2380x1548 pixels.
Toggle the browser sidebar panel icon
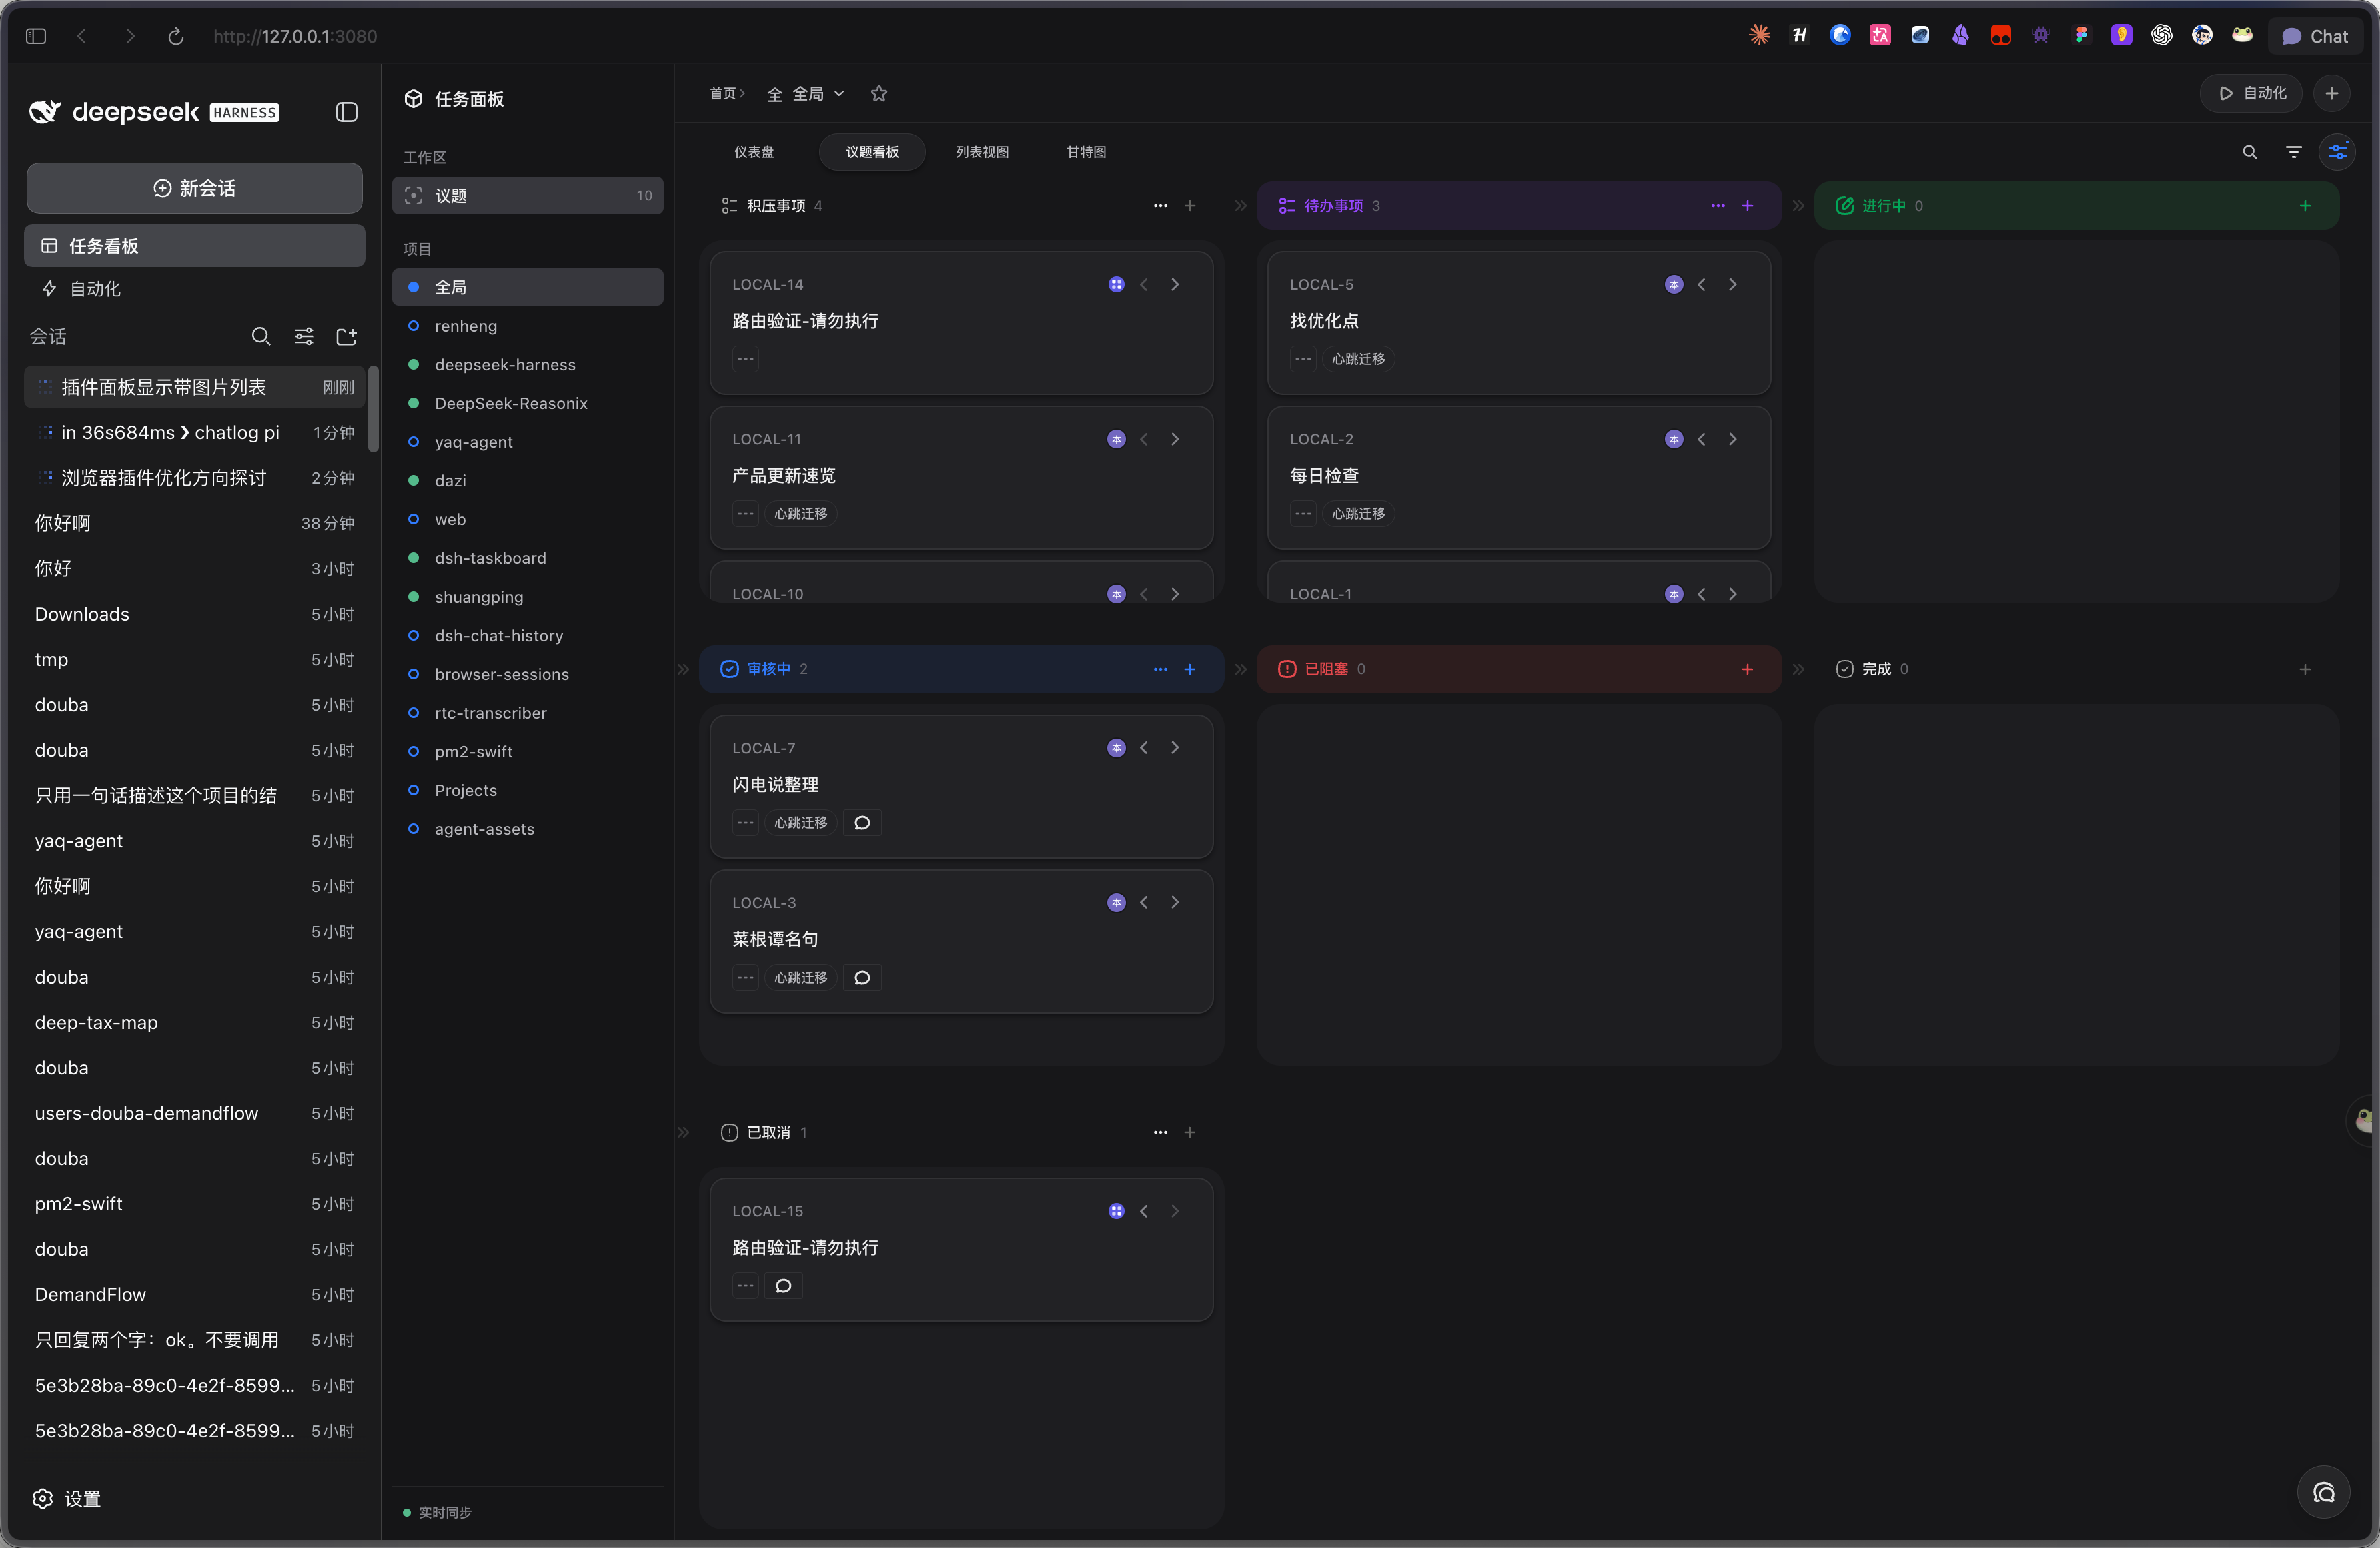36,36
